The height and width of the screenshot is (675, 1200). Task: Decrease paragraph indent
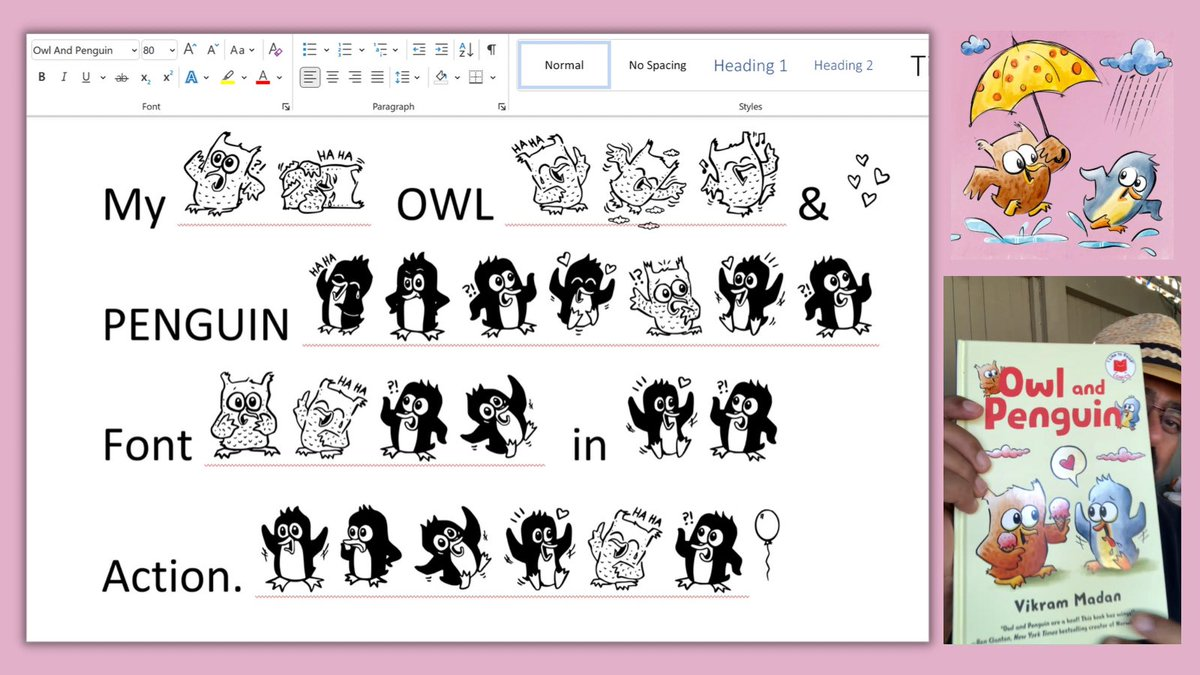419,49
